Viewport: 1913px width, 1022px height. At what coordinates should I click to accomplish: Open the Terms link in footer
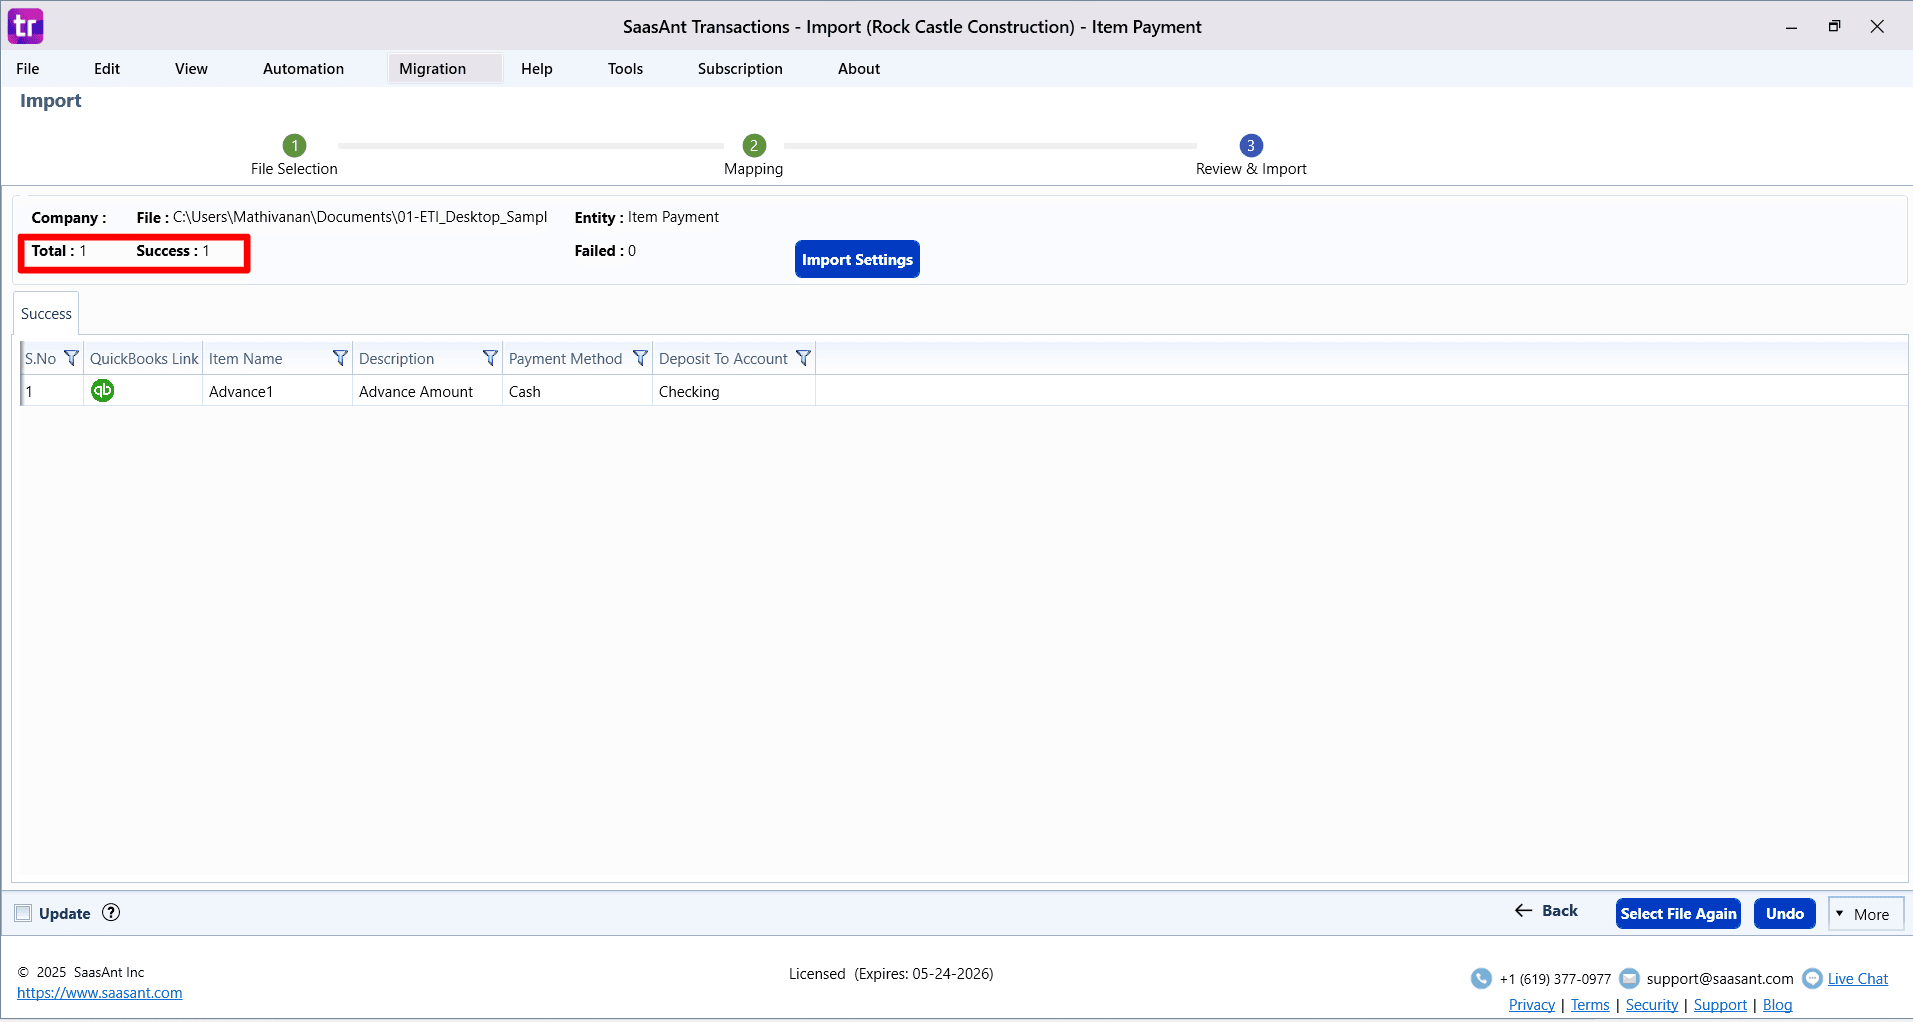1589,1004
